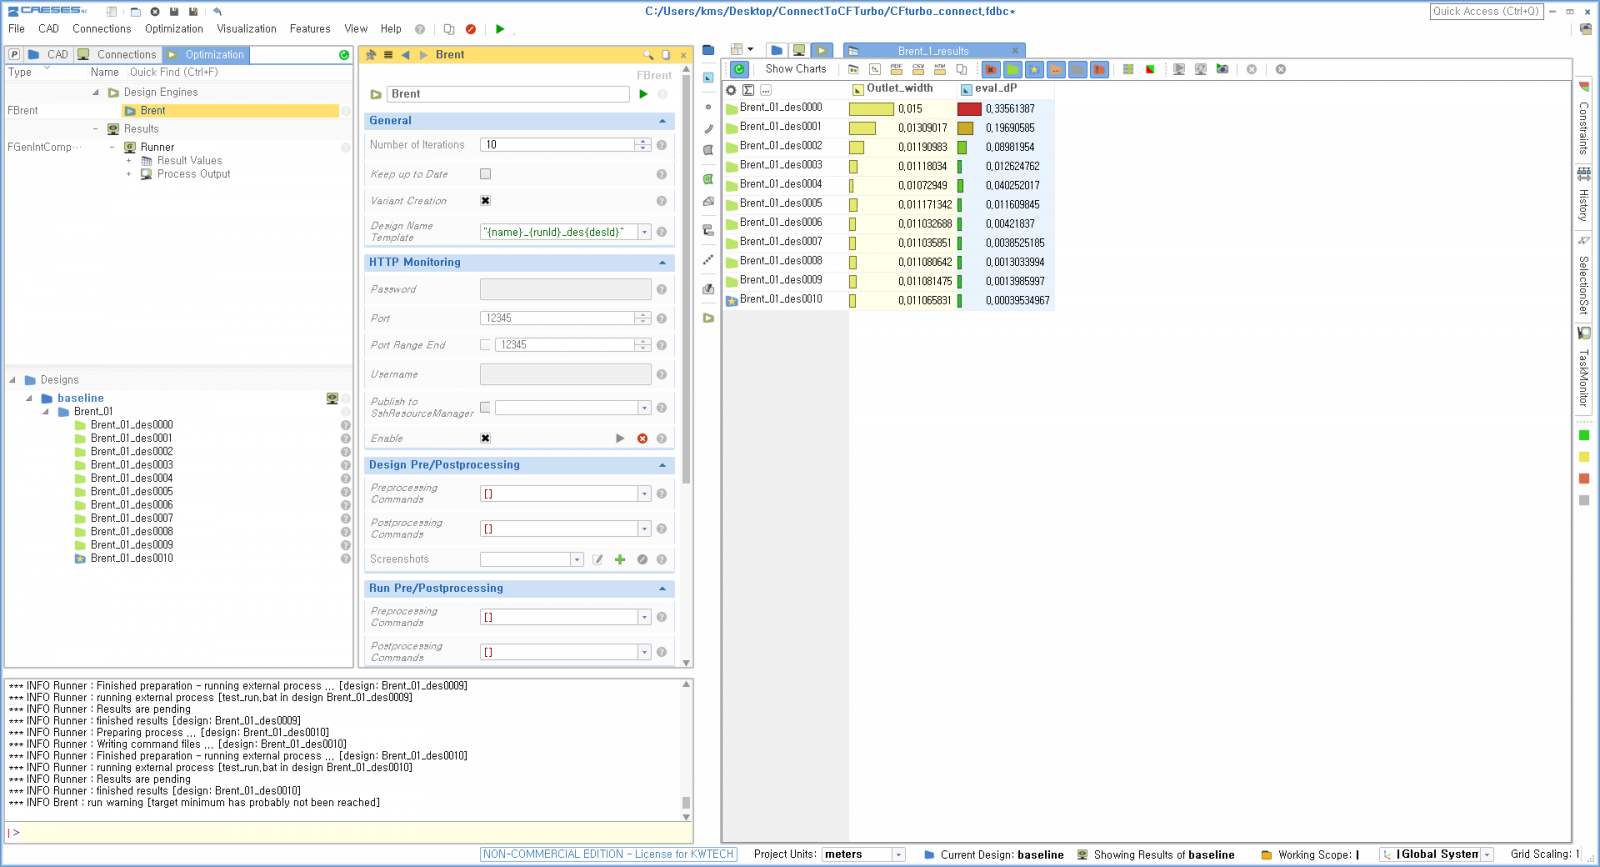Toggle the HTTP Monitoring Enable checkbox
The height and width of the screenshot is (867, 1600).
pyautogui.click(x=486, y=439)
